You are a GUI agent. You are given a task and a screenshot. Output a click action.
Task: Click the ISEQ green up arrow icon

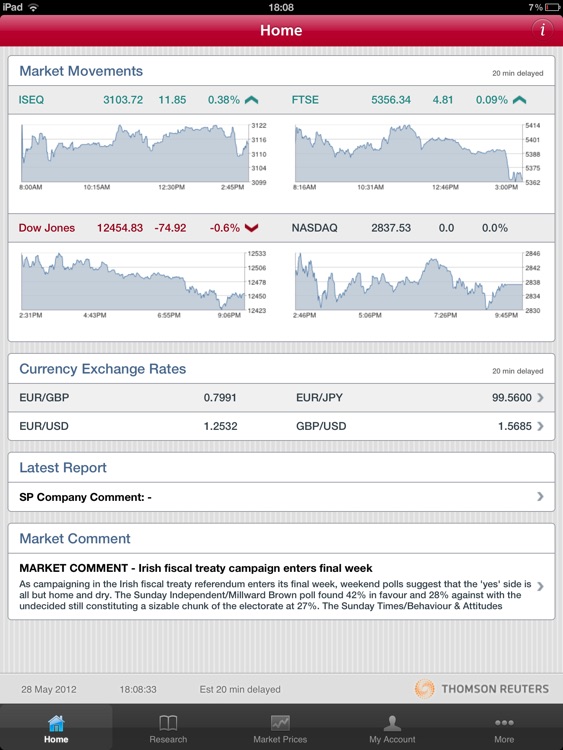pyautogui.click(x=251, y=100)
